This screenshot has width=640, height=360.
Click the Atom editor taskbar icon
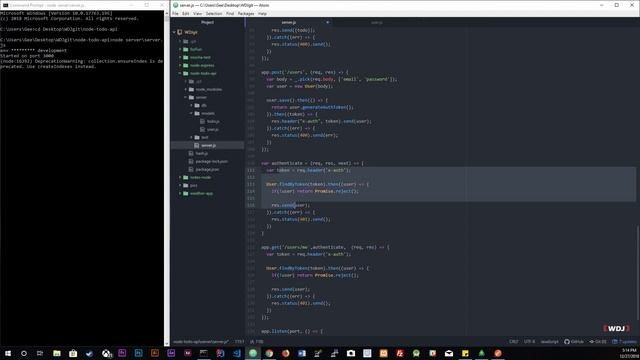(253, 353)
